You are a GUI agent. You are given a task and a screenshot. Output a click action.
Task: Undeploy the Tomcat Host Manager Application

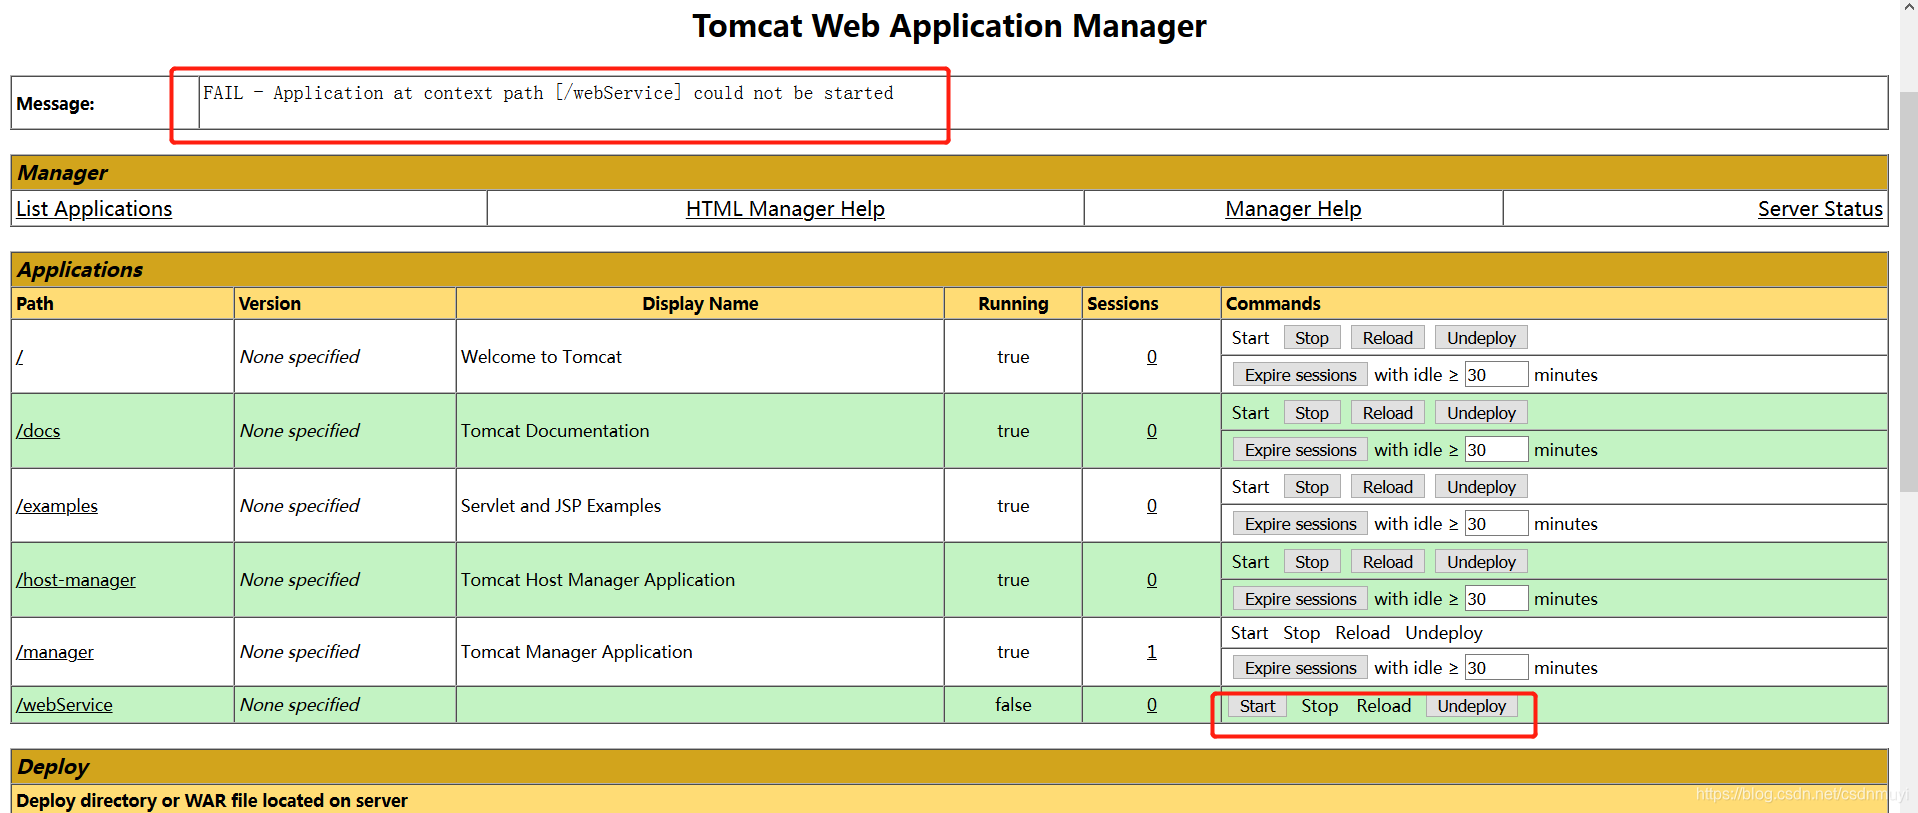pyautogui.click(x=1481, y=562)
